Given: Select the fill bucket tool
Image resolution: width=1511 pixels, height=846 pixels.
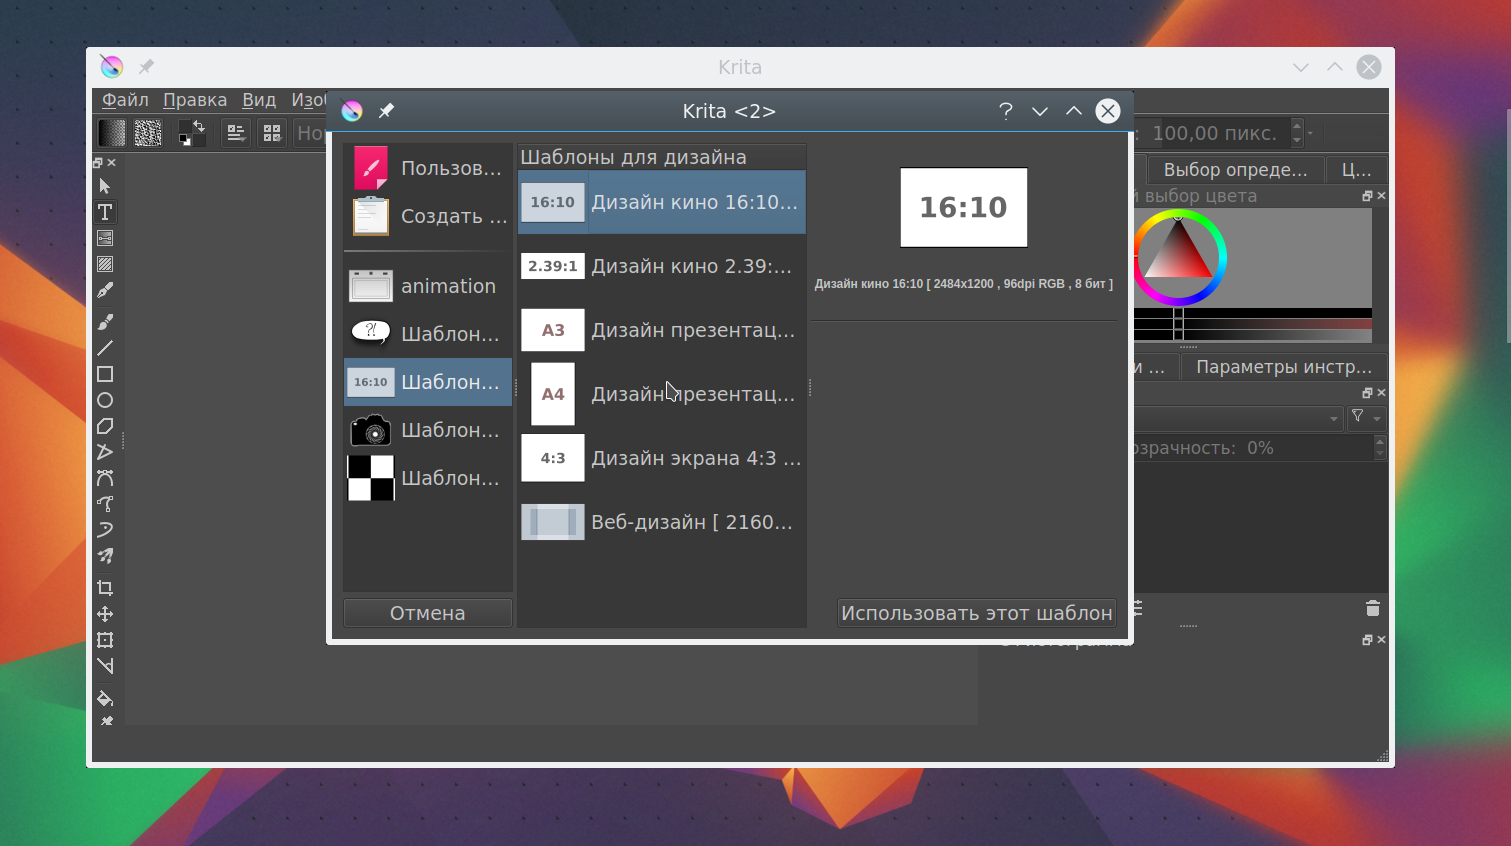Looking at the screenshot, I should (105, 698).
